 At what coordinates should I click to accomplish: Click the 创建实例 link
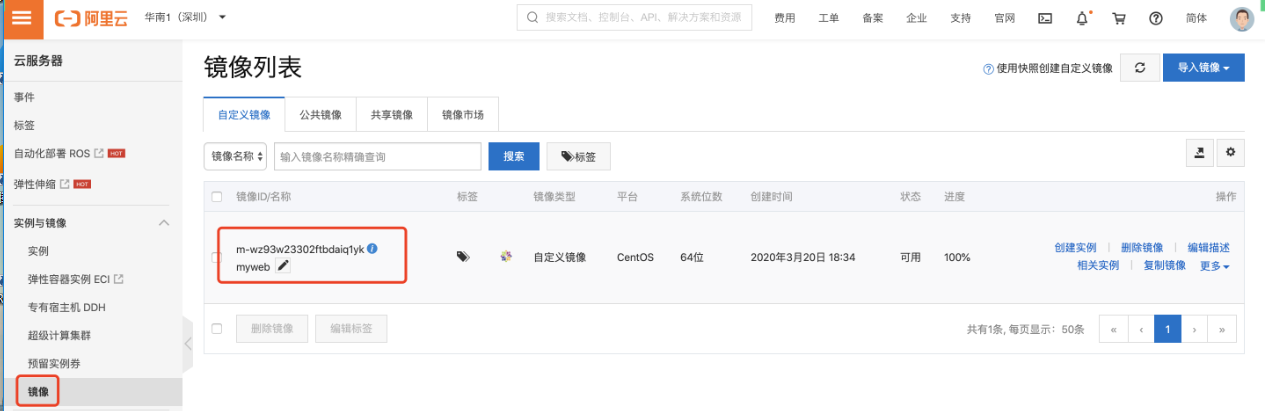[x=1075, y=248]
